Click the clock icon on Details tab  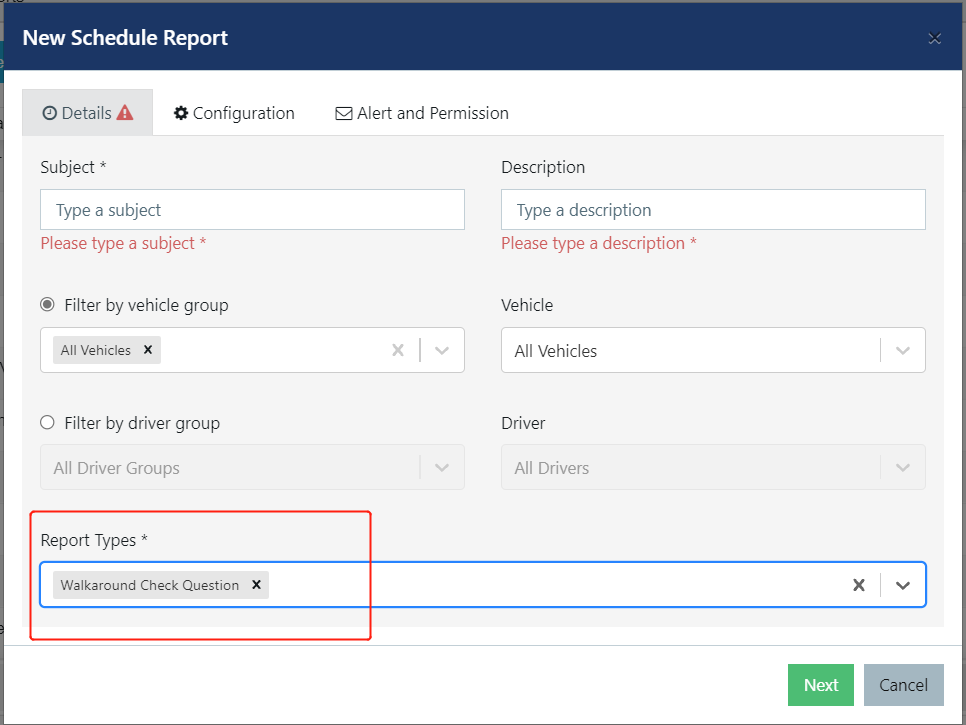[49, 113]
